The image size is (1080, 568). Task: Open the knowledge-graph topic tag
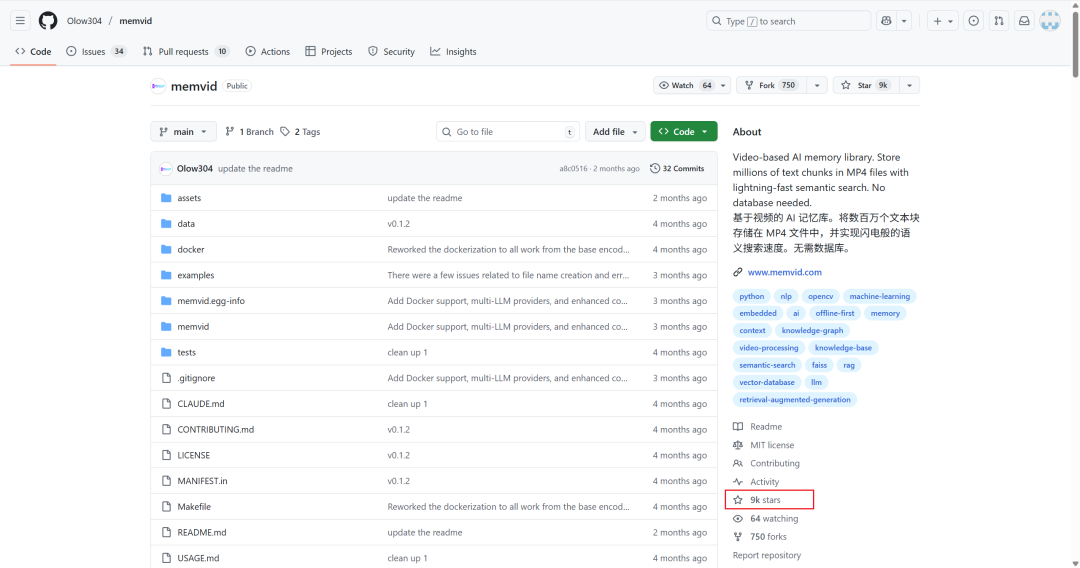(x=812, y=330)
